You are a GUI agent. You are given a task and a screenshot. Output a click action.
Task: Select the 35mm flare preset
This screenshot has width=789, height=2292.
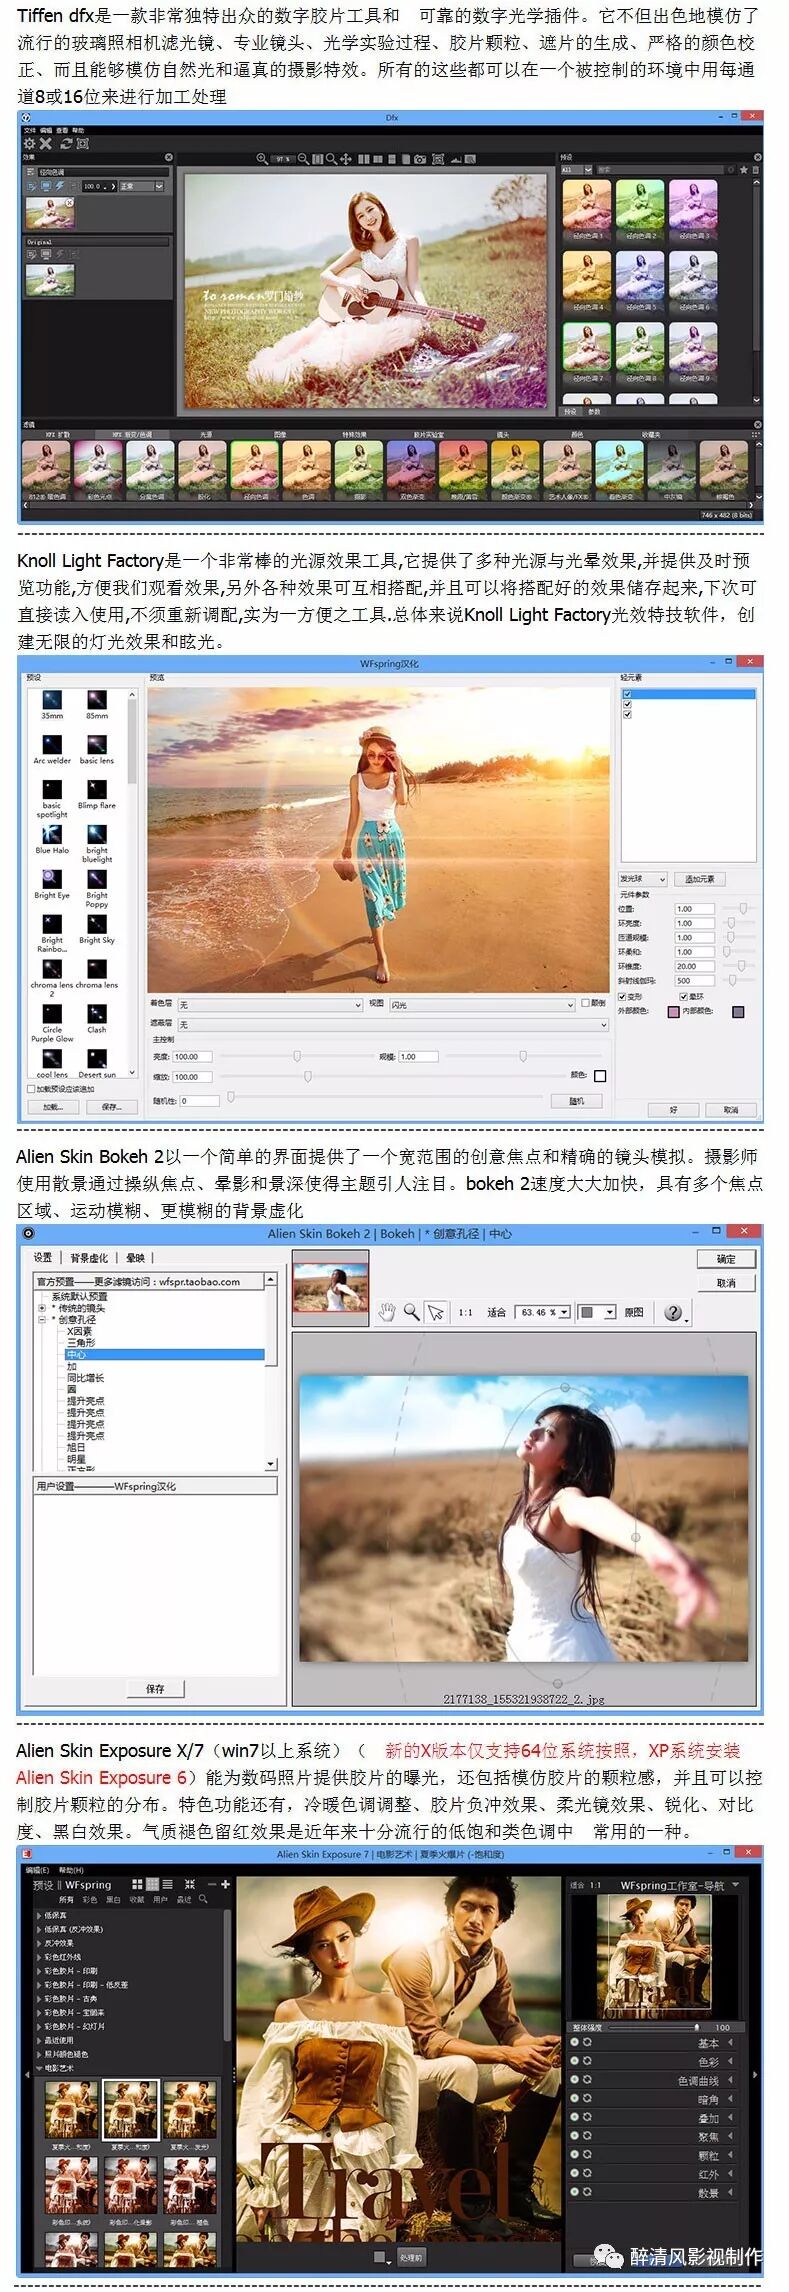click(x=52, y=704)
